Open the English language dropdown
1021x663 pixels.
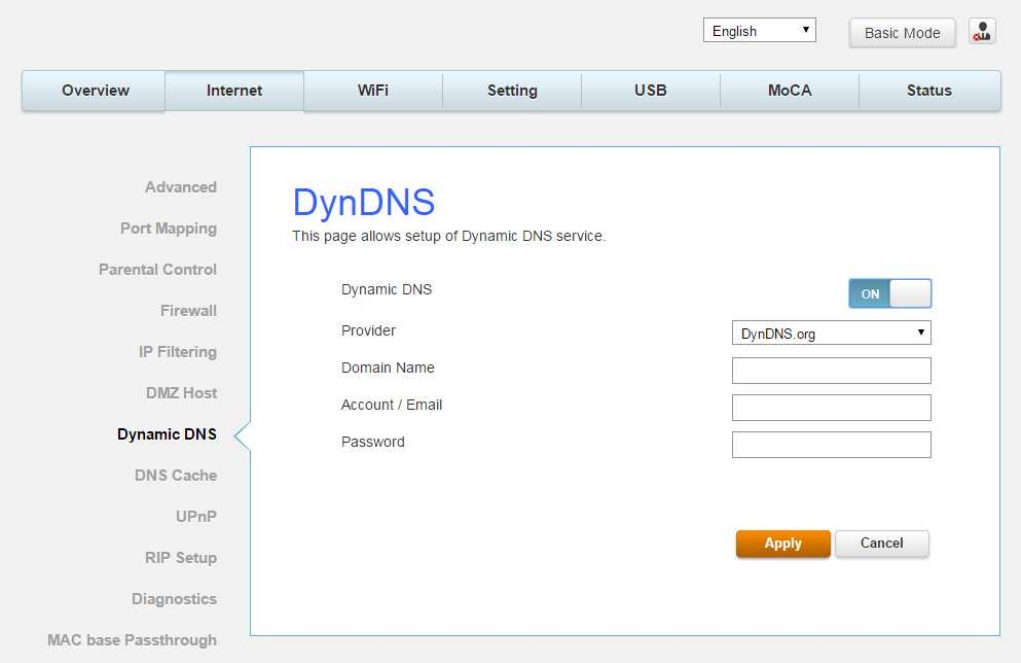click(x=759, y=31)
